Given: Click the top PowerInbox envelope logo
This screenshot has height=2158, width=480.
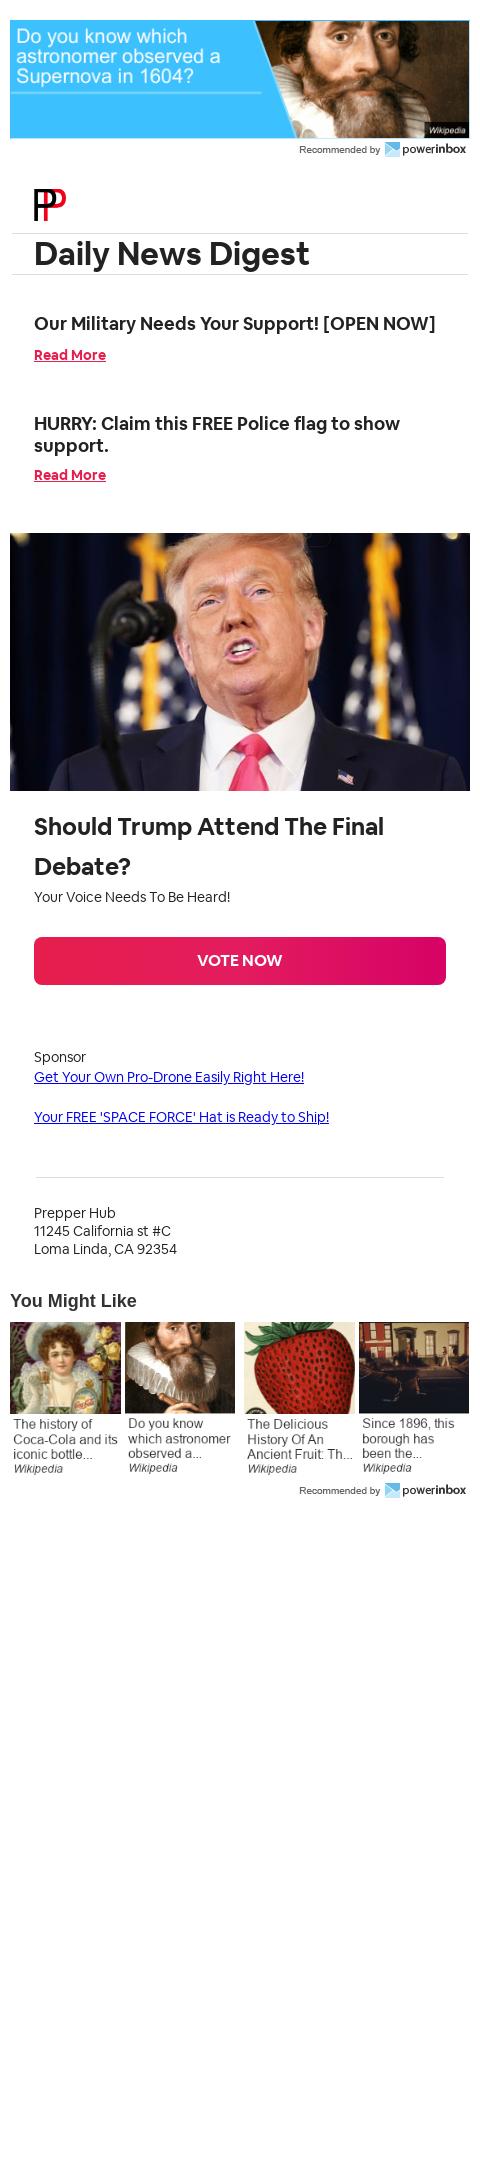Looking at the screenshot, I should pos(392,149).
